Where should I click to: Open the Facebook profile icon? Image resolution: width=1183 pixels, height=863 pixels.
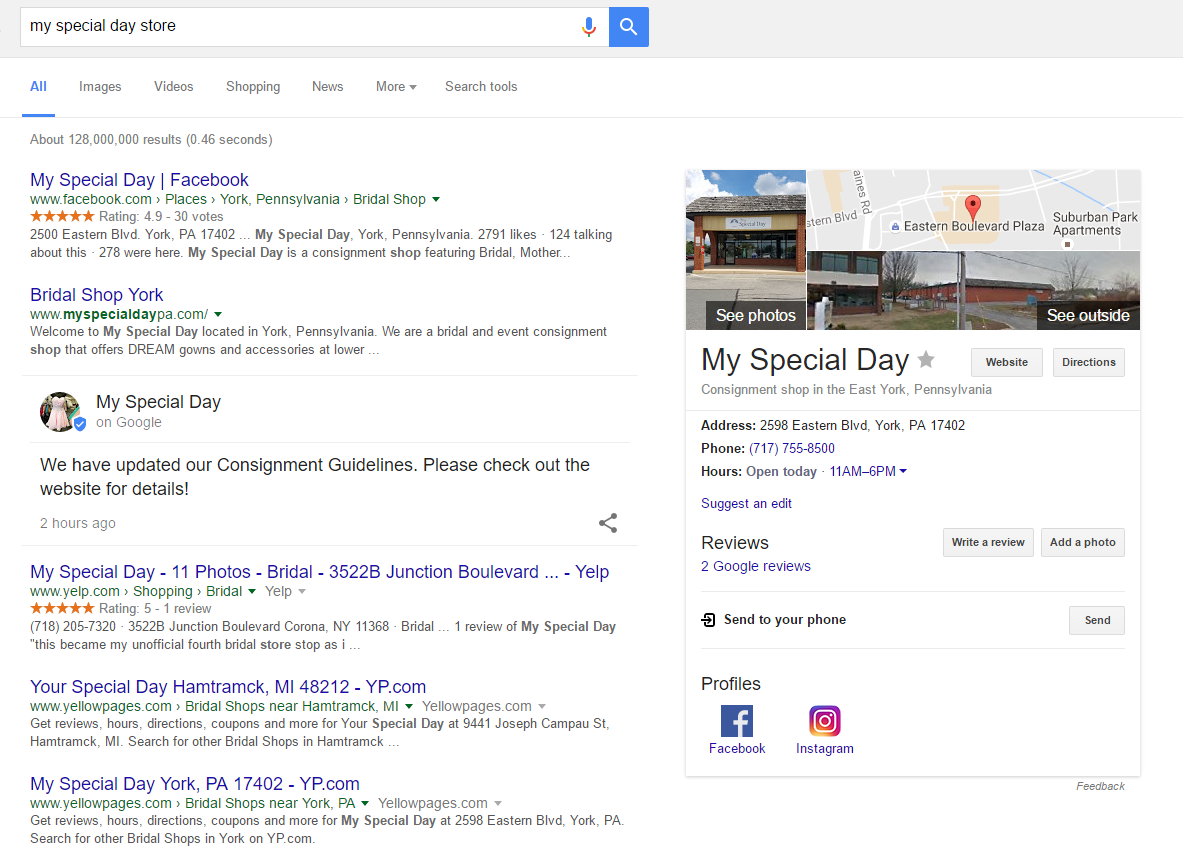click(737, 720)
